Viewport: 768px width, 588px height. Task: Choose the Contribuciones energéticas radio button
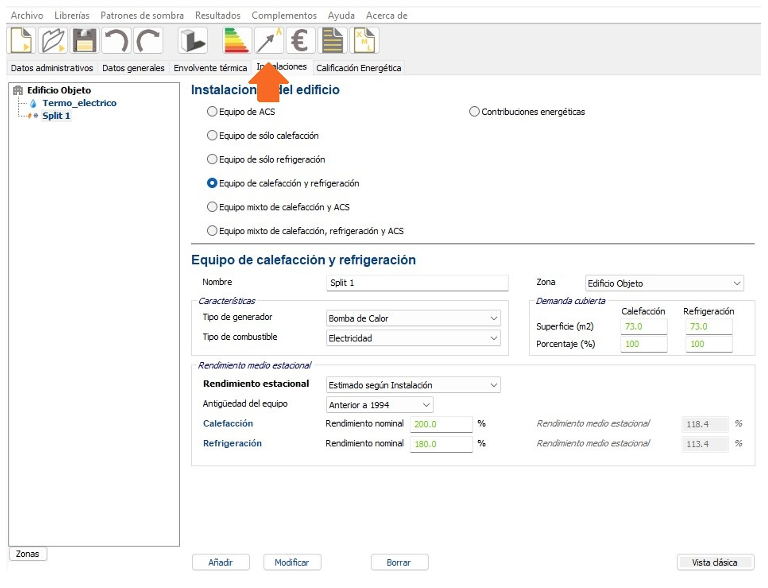pos(474,112)
